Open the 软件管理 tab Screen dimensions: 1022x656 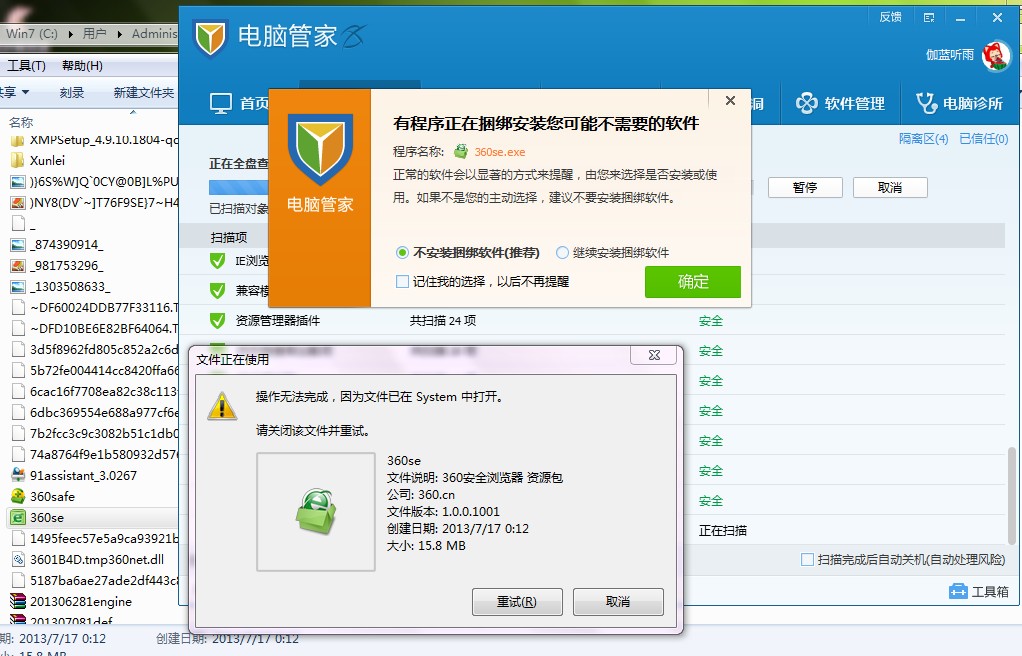tap(840, 103)
